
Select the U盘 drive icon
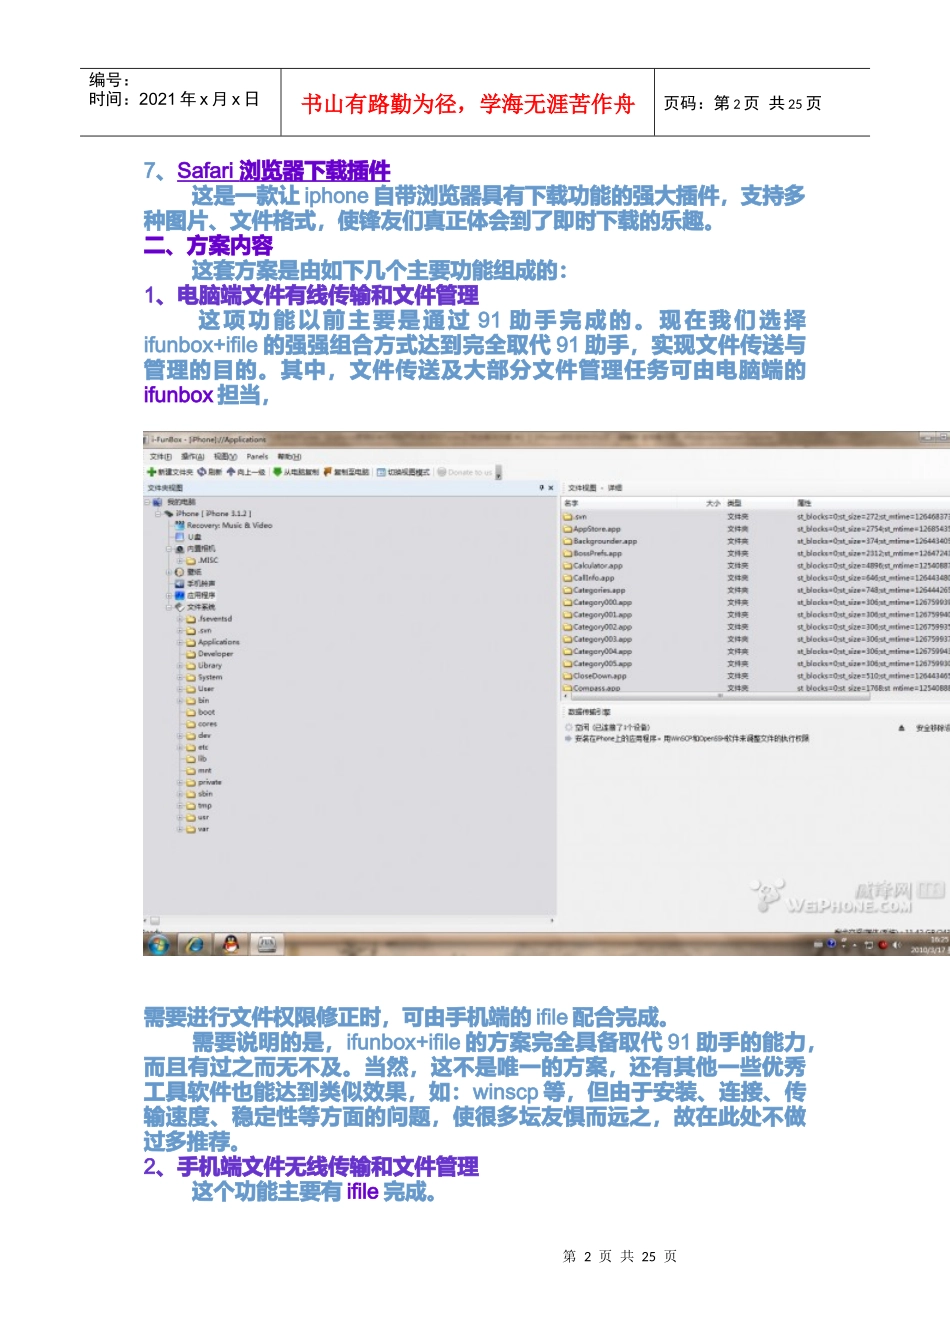(x=180, y=537)
